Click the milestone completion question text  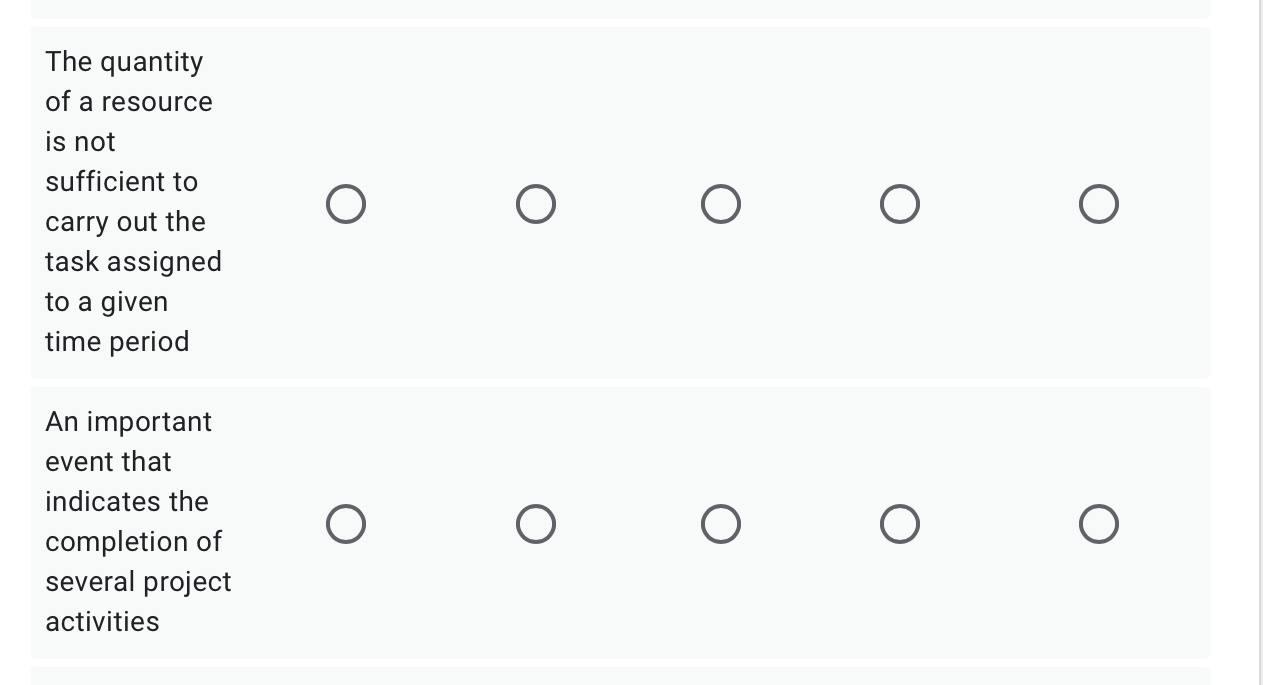click(138, 521)
